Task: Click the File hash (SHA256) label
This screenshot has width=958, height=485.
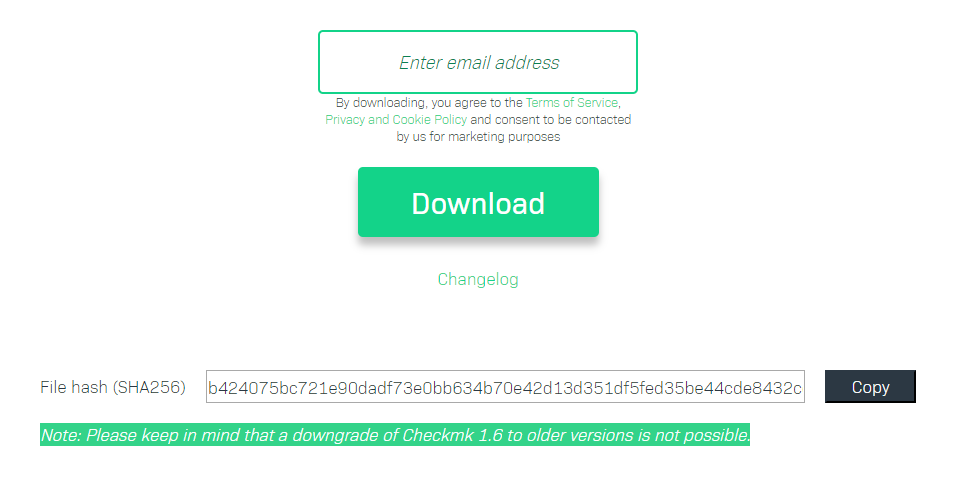Action: 113,387
